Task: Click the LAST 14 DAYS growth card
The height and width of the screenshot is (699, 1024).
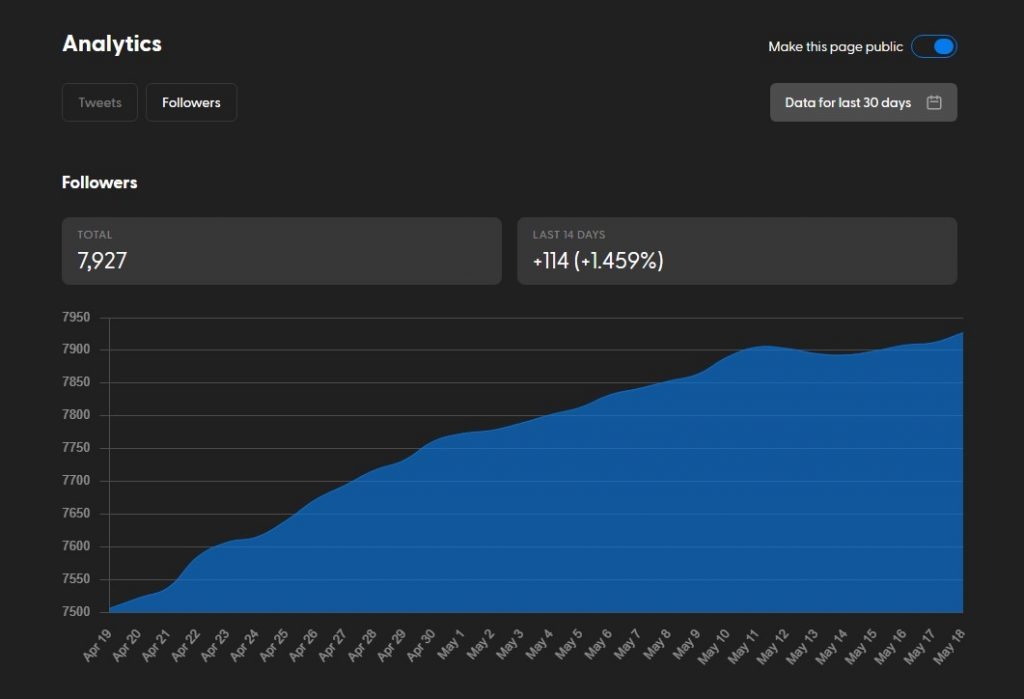Action: 736,251
